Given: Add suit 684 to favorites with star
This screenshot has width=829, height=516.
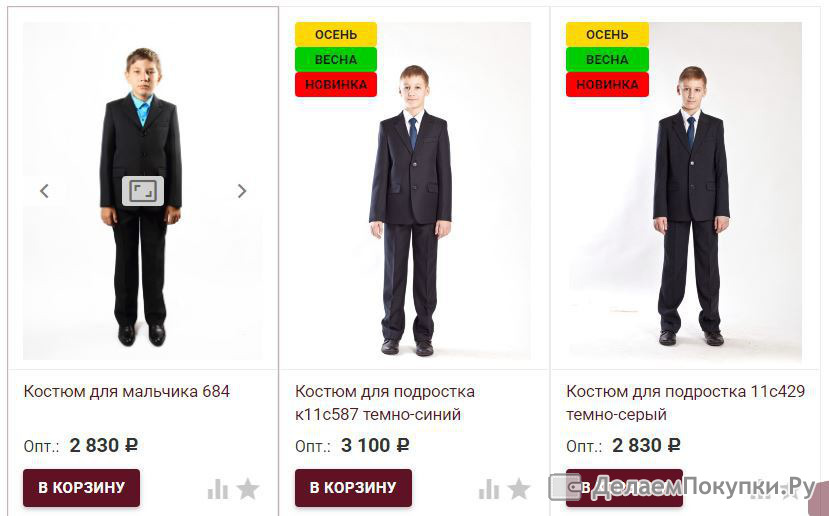Looking at the screenshot, I should [248, 489].
